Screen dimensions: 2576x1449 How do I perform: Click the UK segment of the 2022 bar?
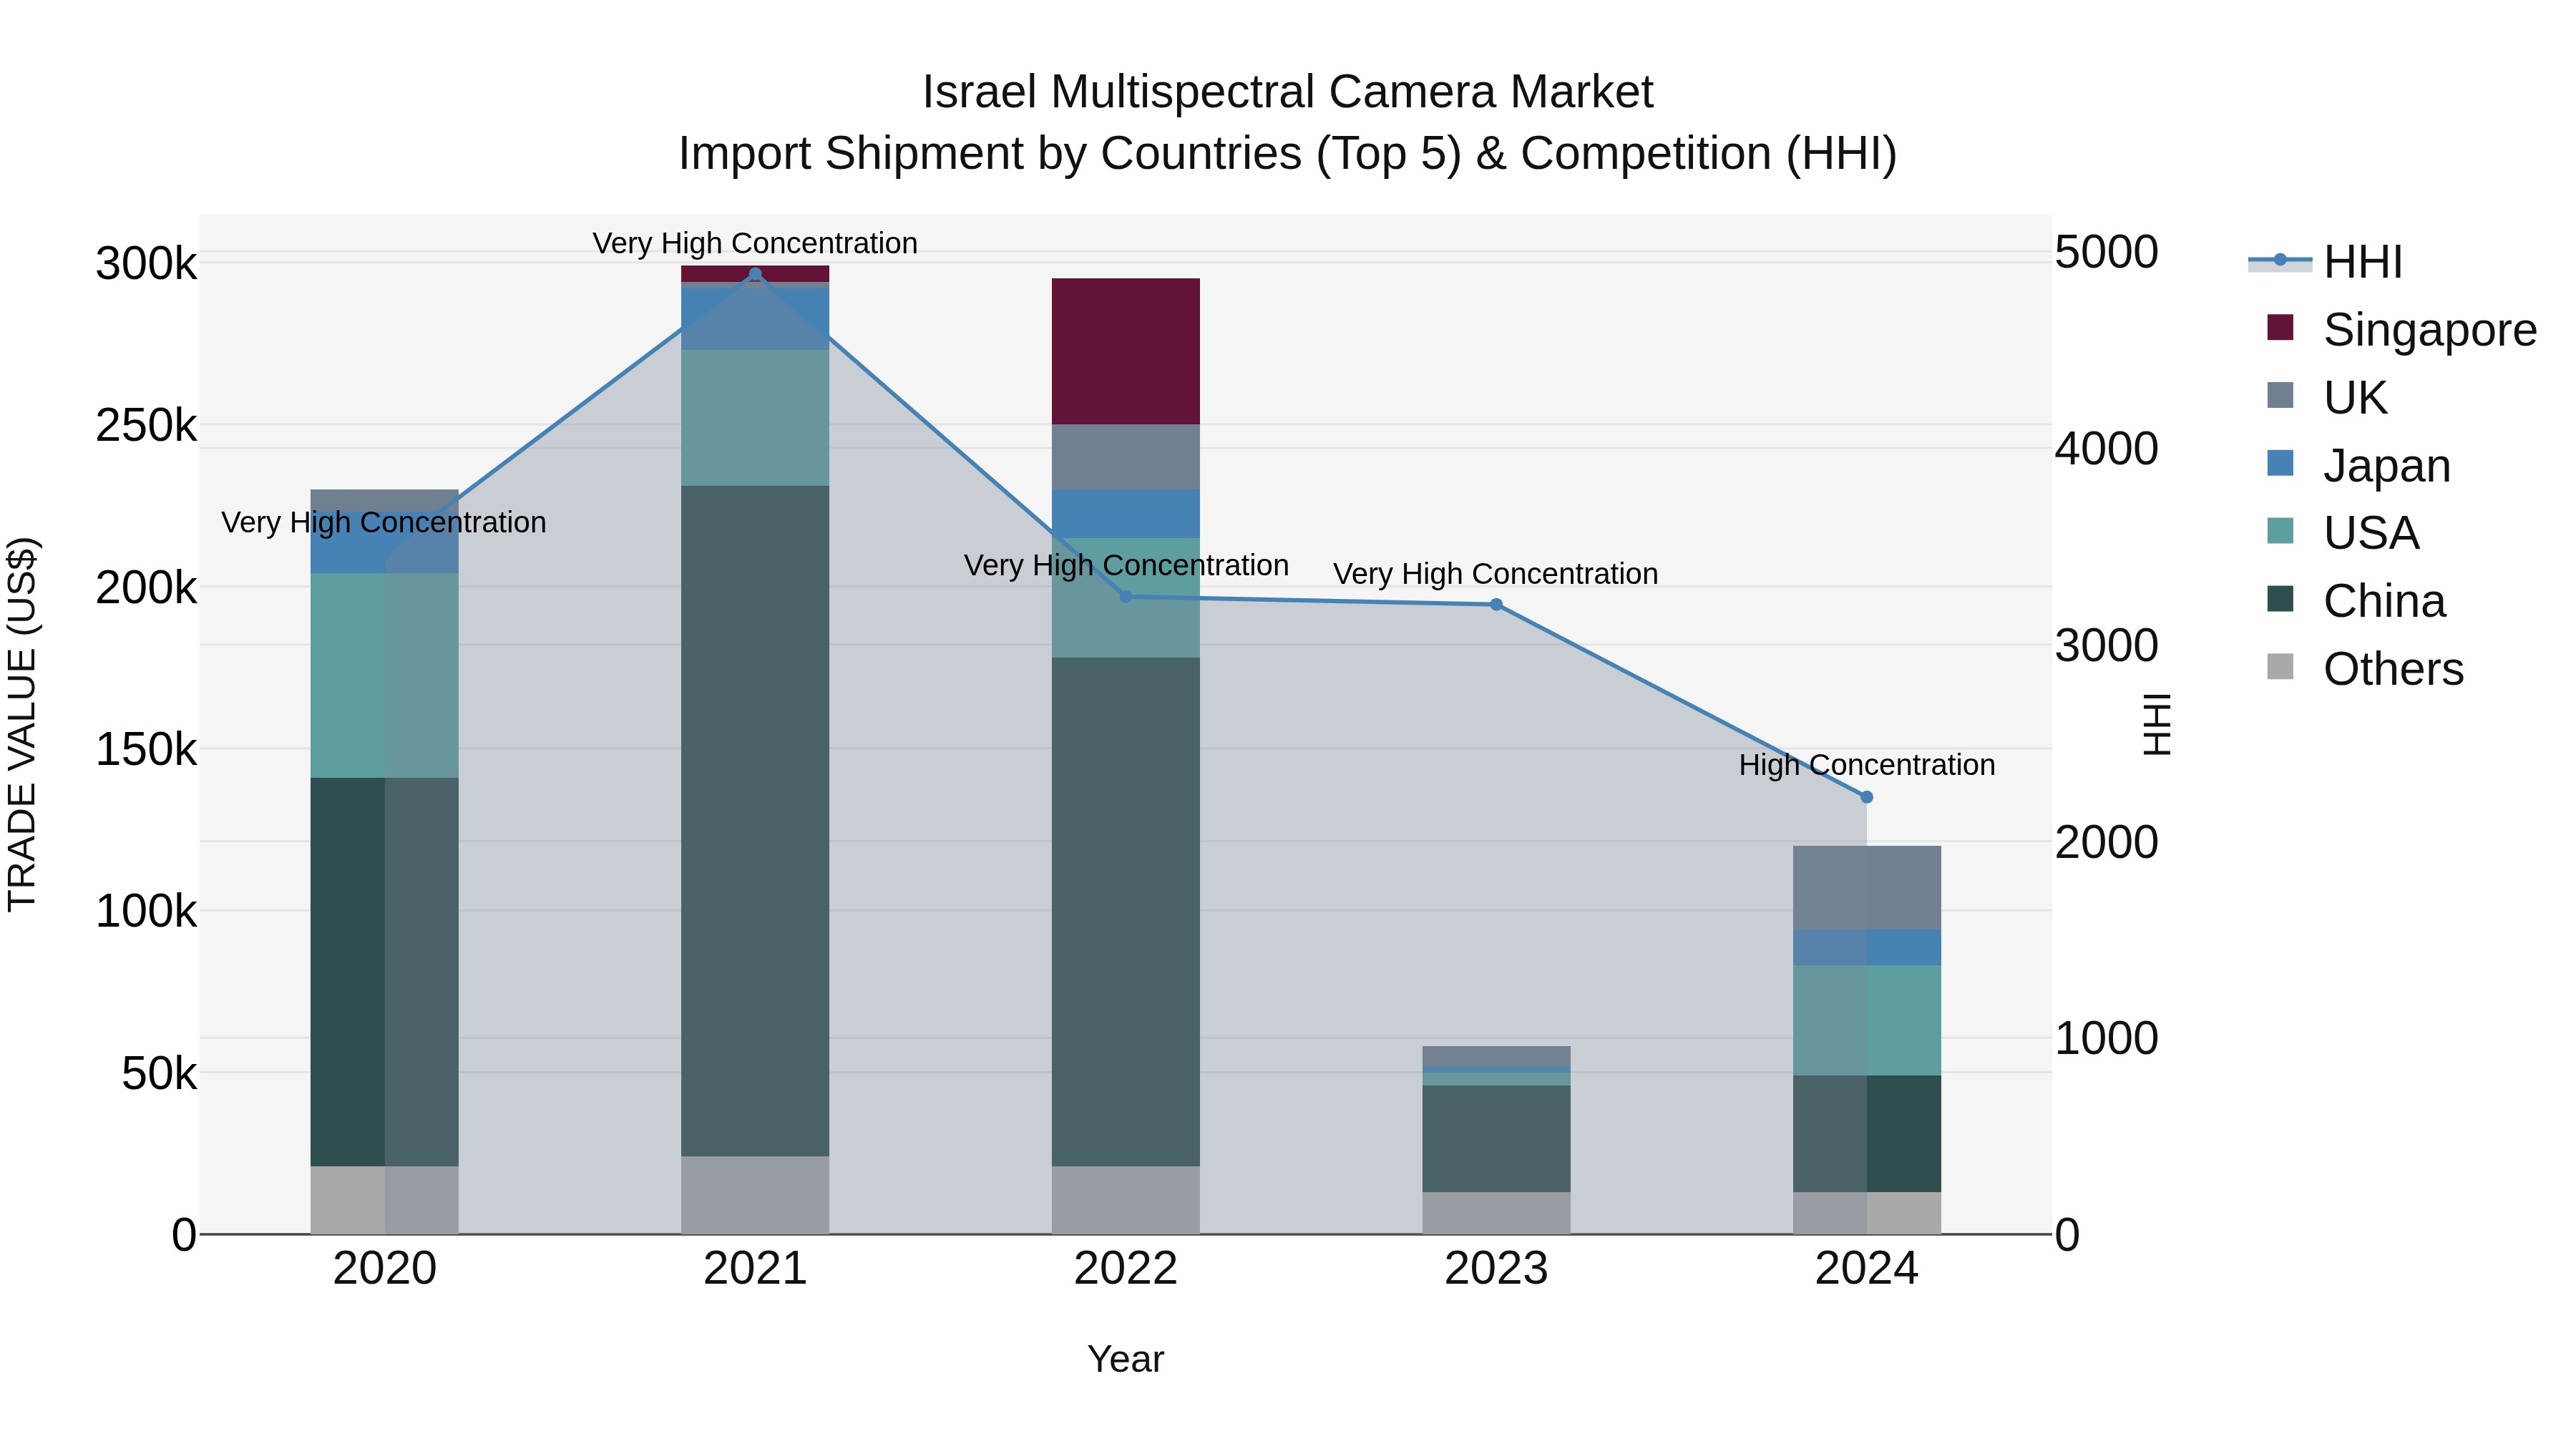point(1126,457)
